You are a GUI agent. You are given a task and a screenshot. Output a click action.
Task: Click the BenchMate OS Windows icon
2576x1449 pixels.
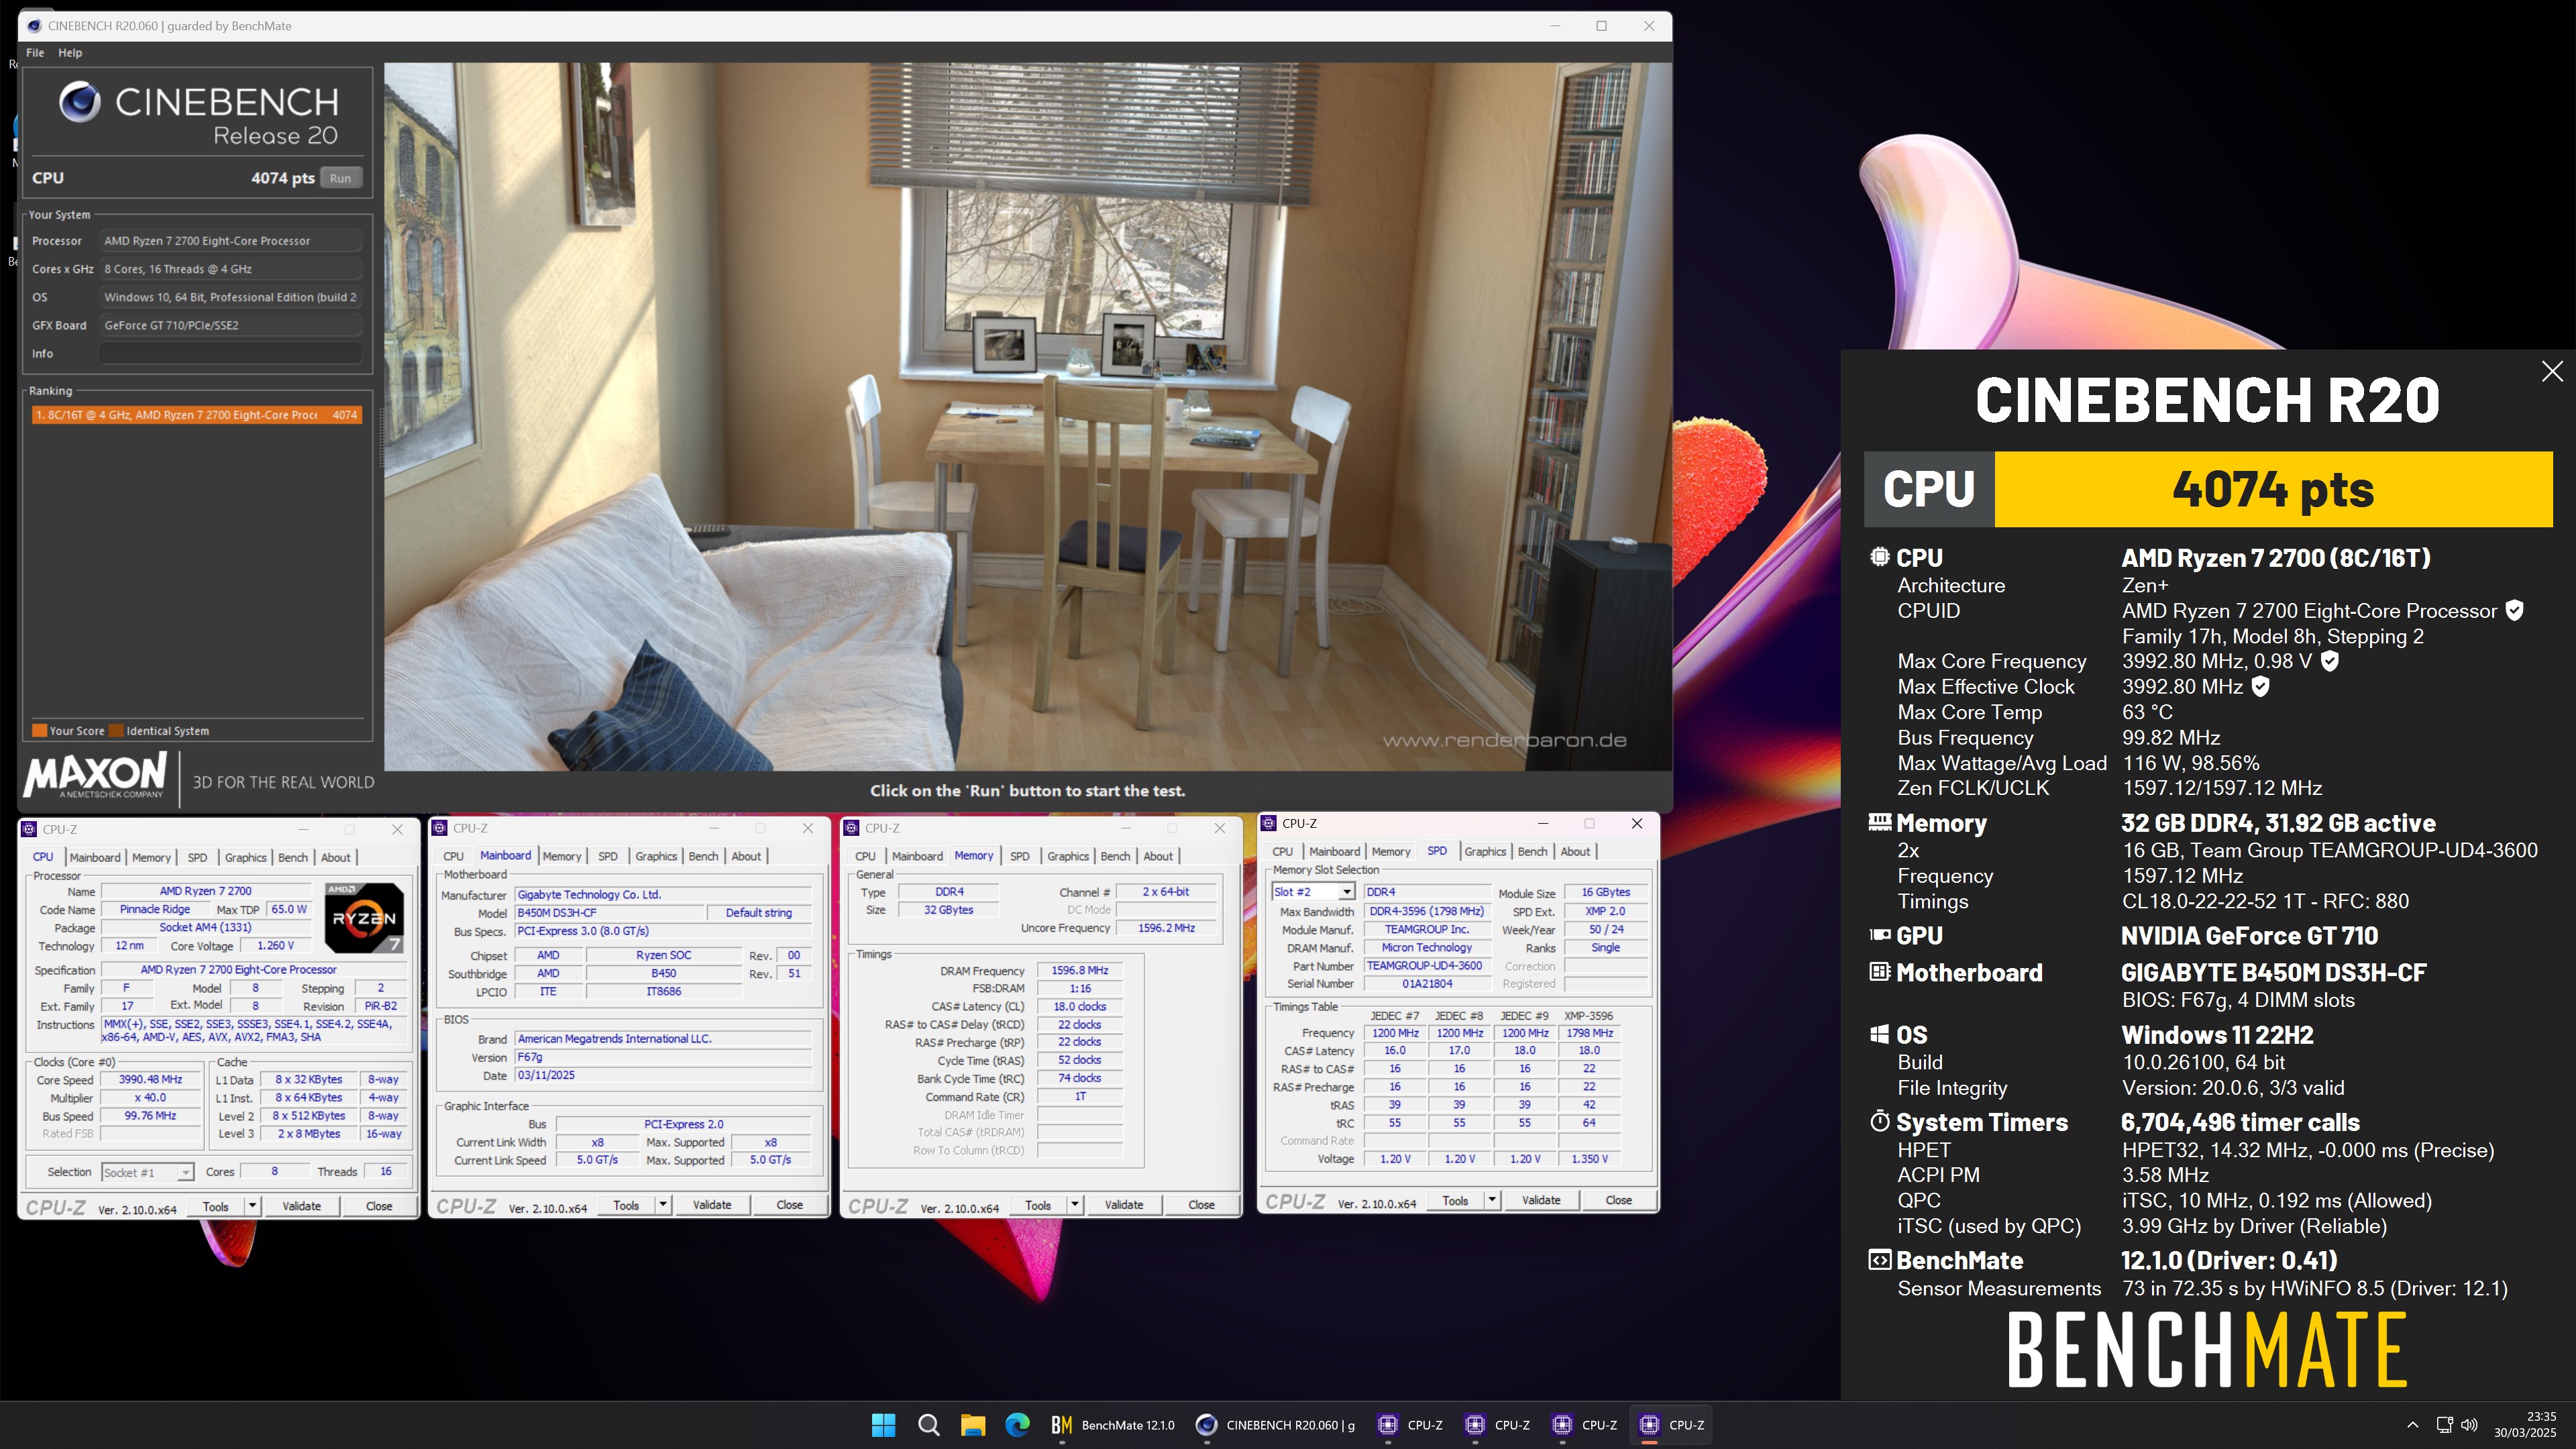pyautogui.click(x=1879, y=1034)
